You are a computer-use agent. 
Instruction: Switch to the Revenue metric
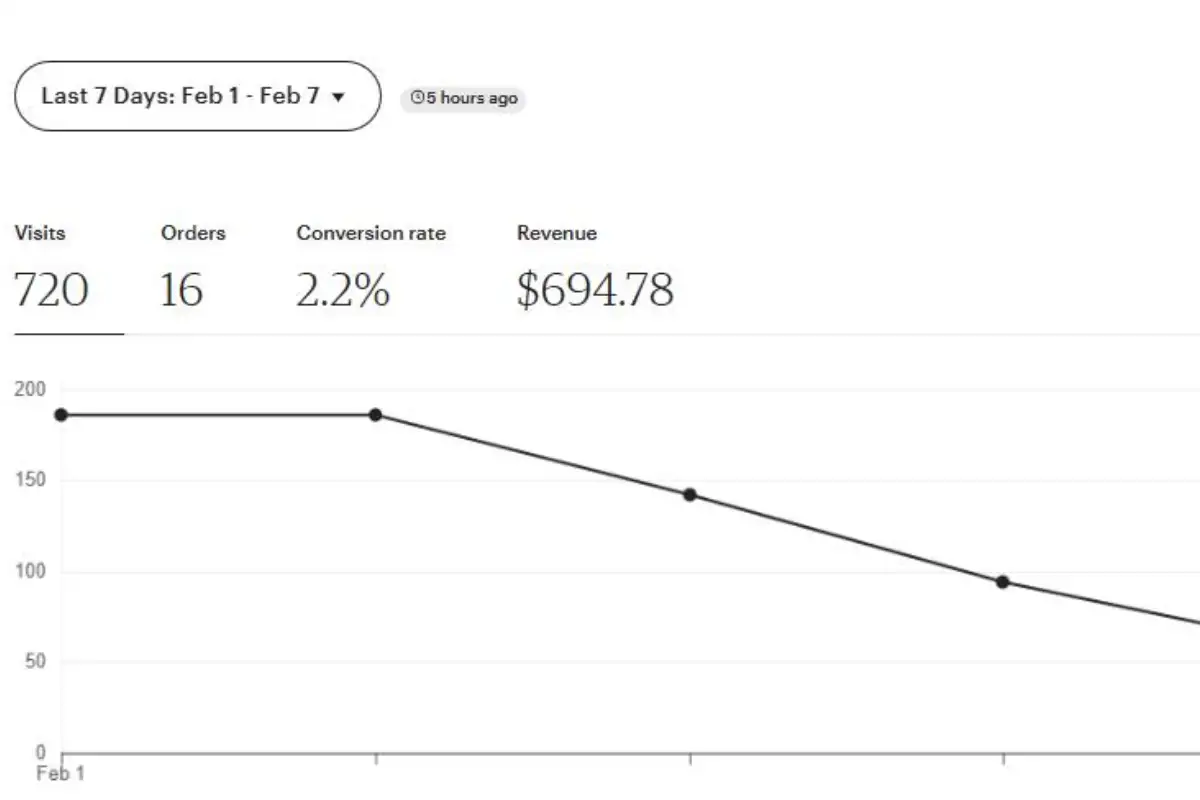557,233
